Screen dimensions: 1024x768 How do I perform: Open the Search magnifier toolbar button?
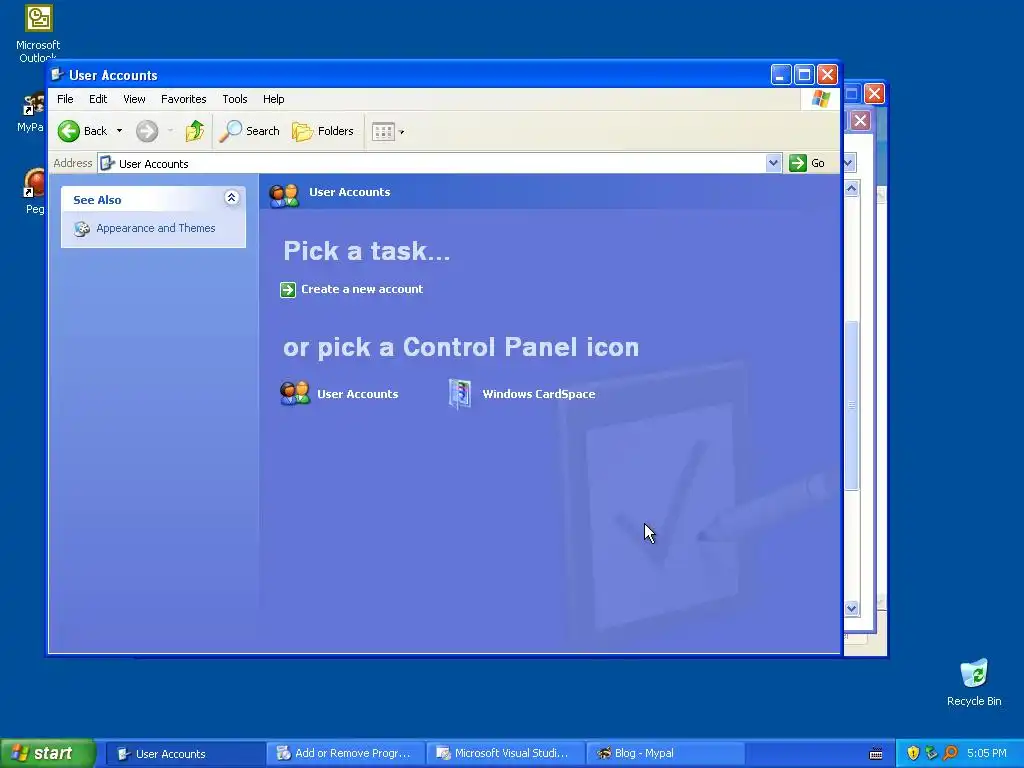(249, 131)
